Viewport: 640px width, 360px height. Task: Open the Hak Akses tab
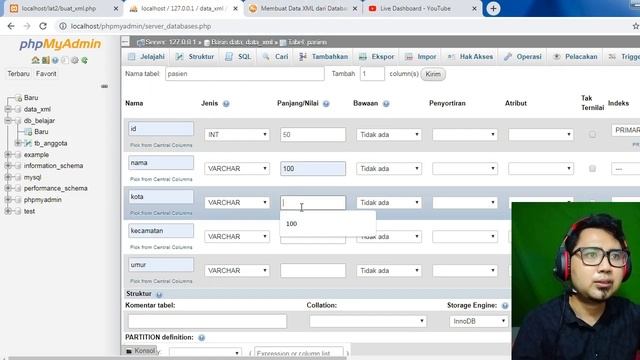tap(470, 57)
